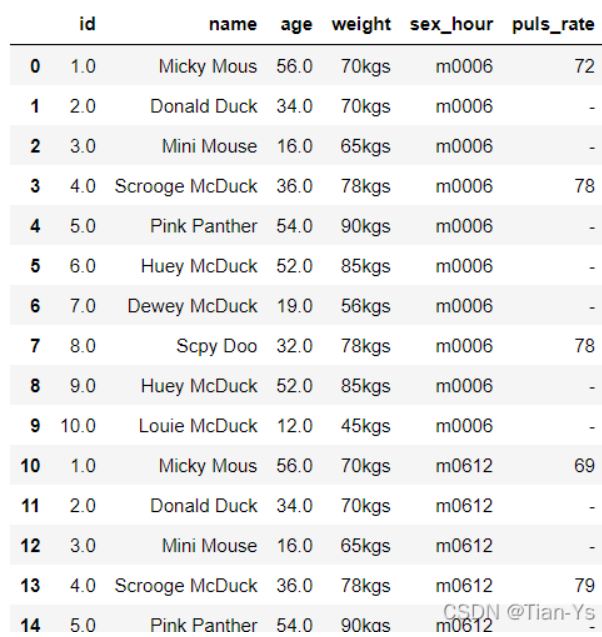
Task: Click the puls_rate value 79 in row 13
Action: tap(584, 585)
